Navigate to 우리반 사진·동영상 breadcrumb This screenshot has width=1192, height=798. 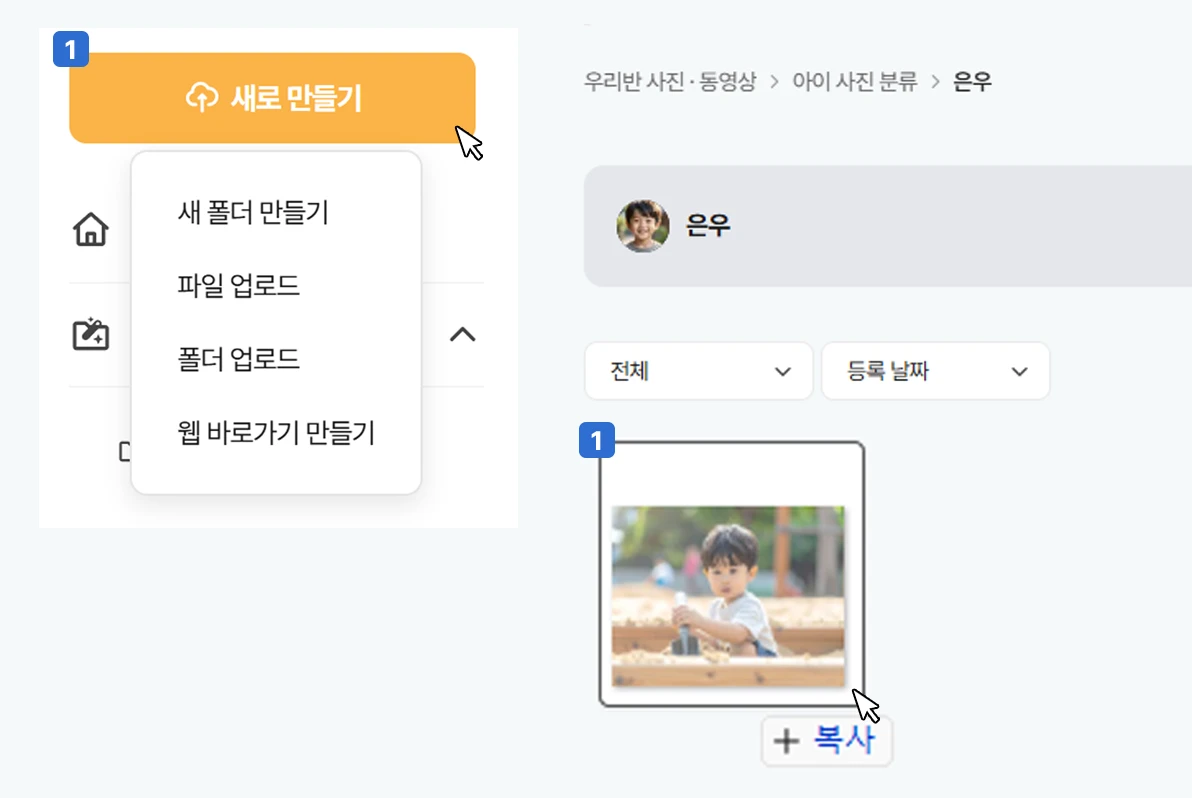670,82
